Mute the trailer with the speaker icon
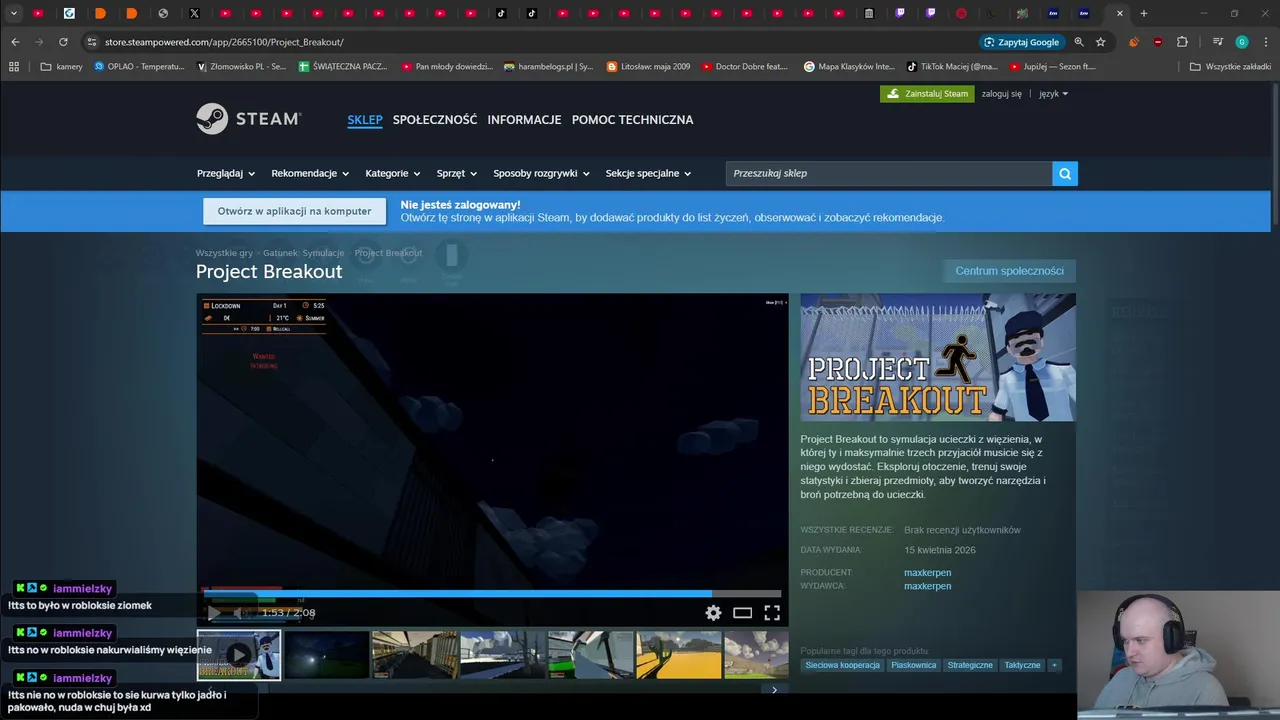Screen dimensions: 1280x720 pyautogui.click(x=240, y=613)
